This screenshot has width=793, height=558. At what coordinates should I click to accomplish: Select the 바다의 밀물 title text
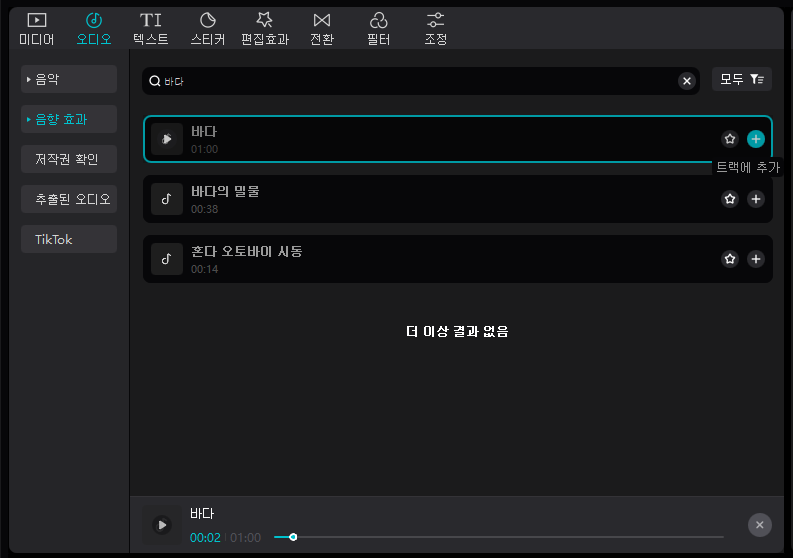(225, 192)
